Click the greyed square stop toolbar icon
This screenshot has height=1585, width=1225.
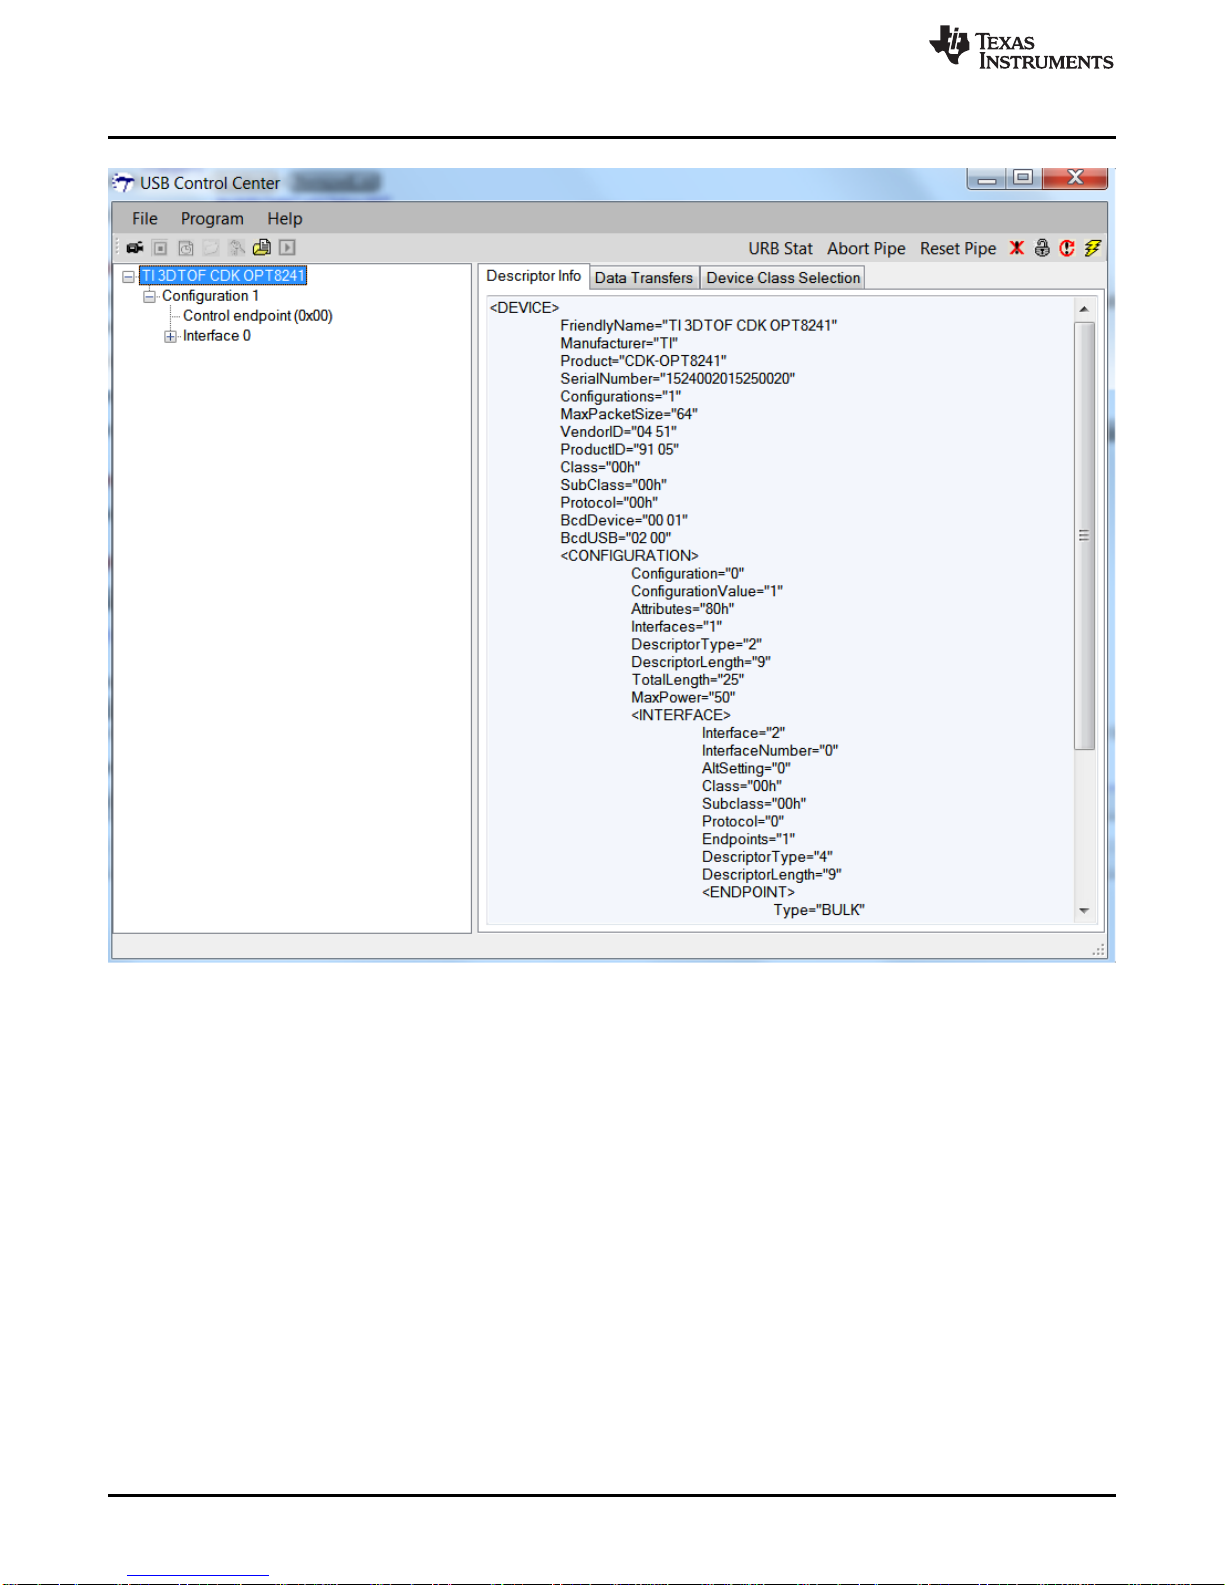pos(160,248)
